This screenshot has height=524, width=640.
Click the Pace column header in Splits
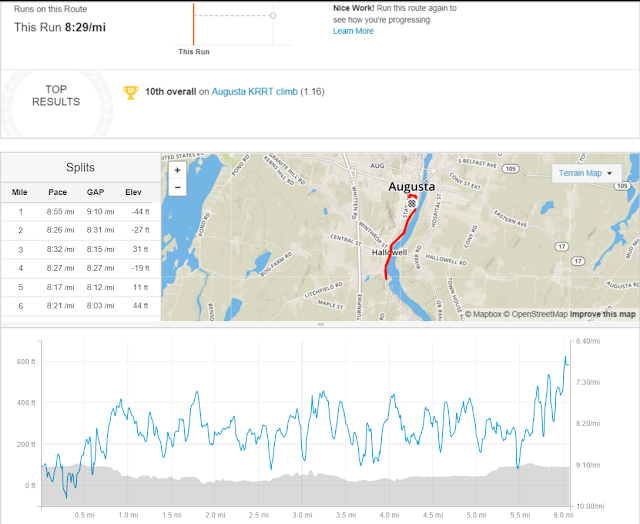coord(58,192)
